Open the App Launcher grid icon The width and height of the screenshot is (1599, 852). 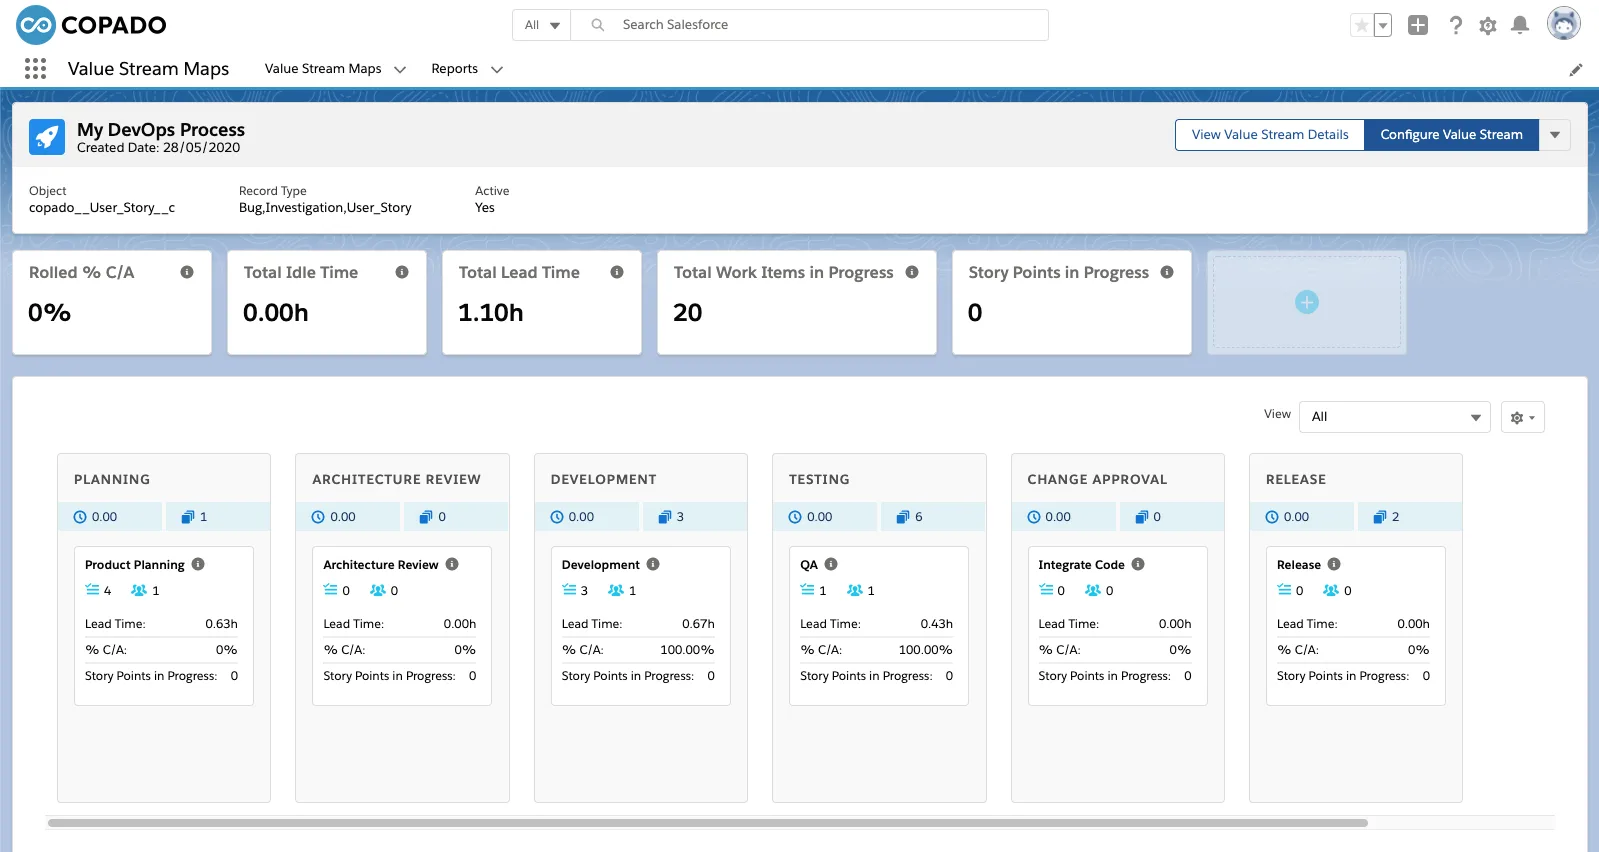pos(35,68)
